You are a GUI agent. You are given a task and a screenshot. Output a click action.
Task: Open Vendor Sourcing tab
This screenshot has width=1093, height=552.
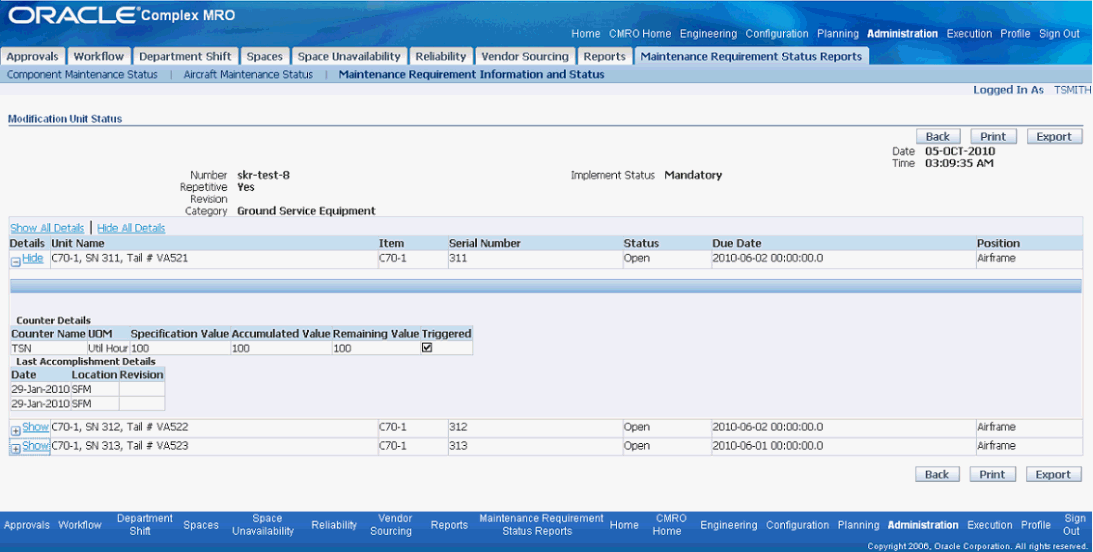(x=525, y=56)
